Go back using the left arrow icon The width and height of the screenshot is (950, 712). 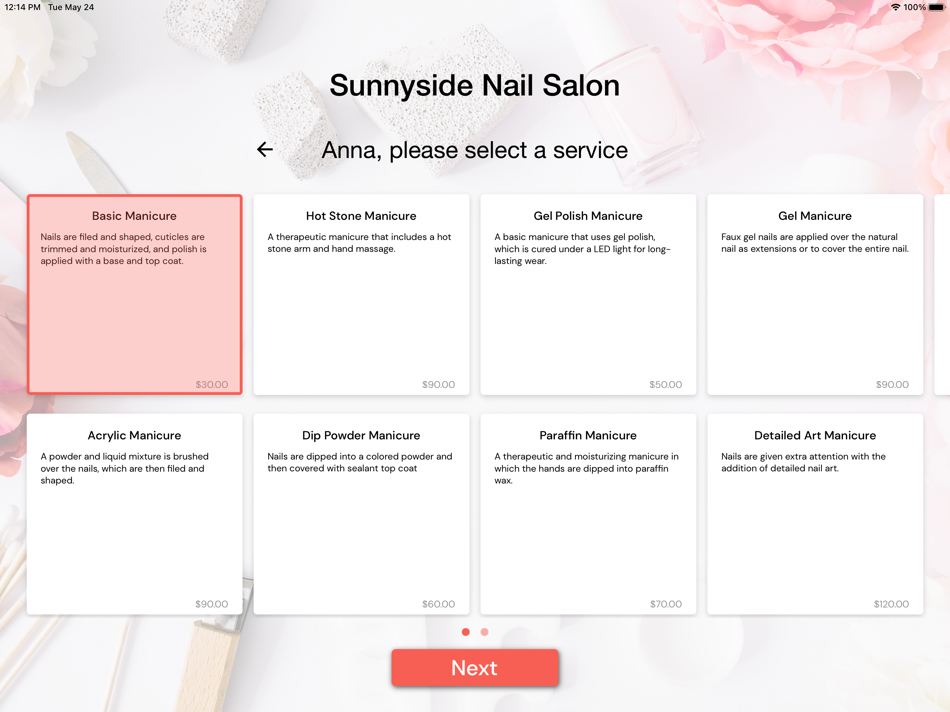coord(265,149)
